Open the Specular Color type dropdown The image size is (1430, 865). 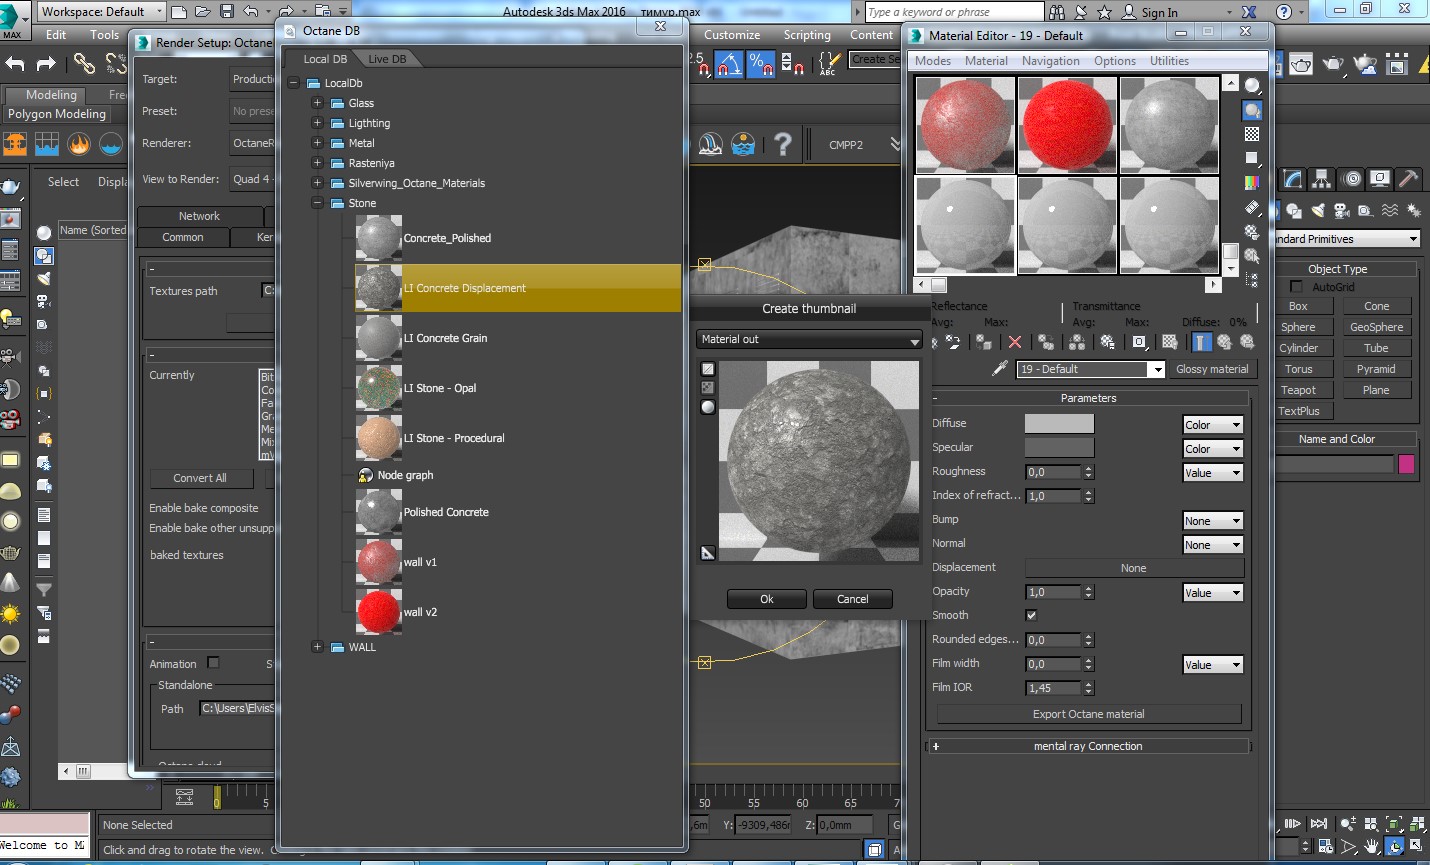[1213, 449]
